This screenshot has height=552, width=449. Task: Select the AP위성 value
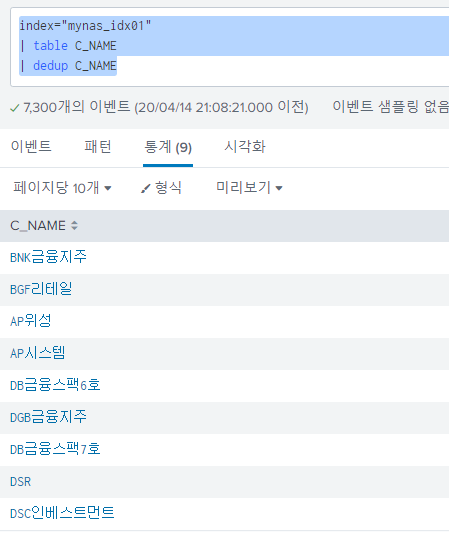pyautogui.click(x=31, y=321)
